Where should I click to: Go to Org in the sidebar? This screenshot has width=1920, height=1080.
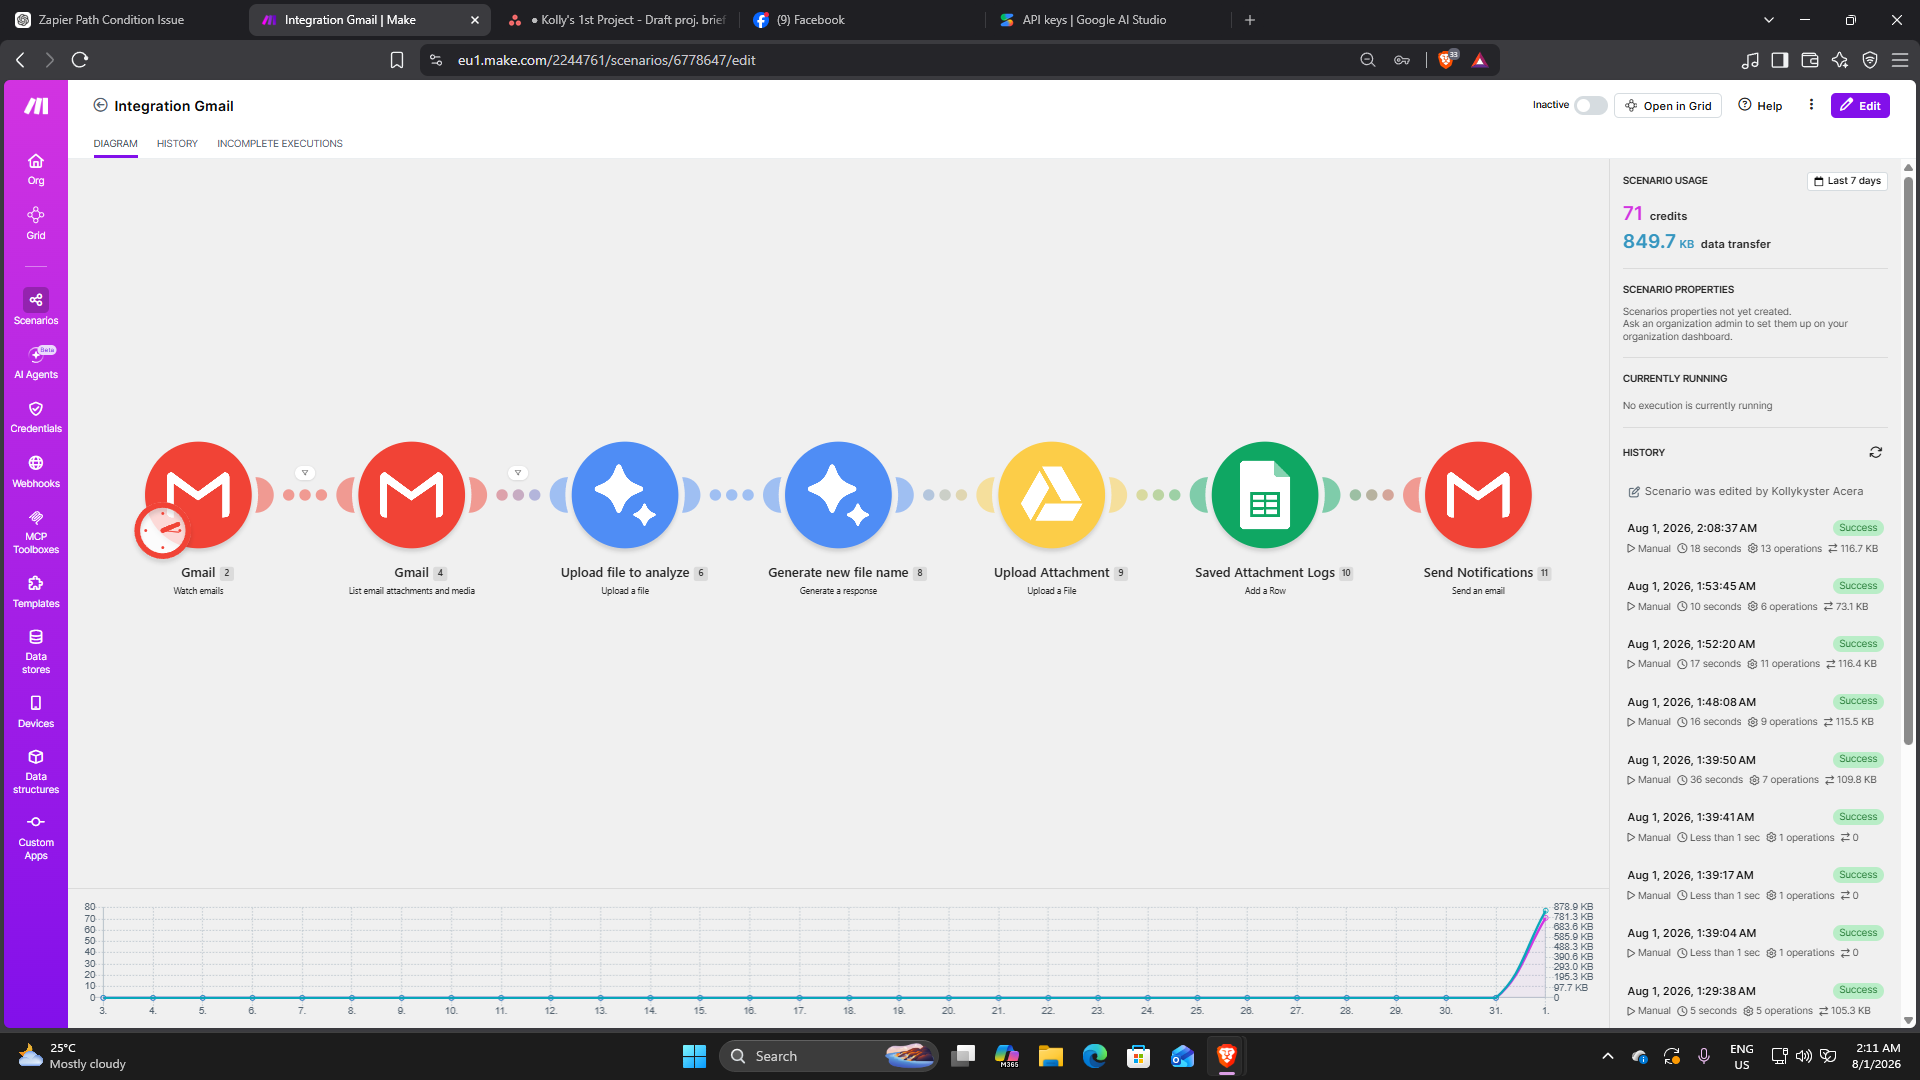coord(36,169)
